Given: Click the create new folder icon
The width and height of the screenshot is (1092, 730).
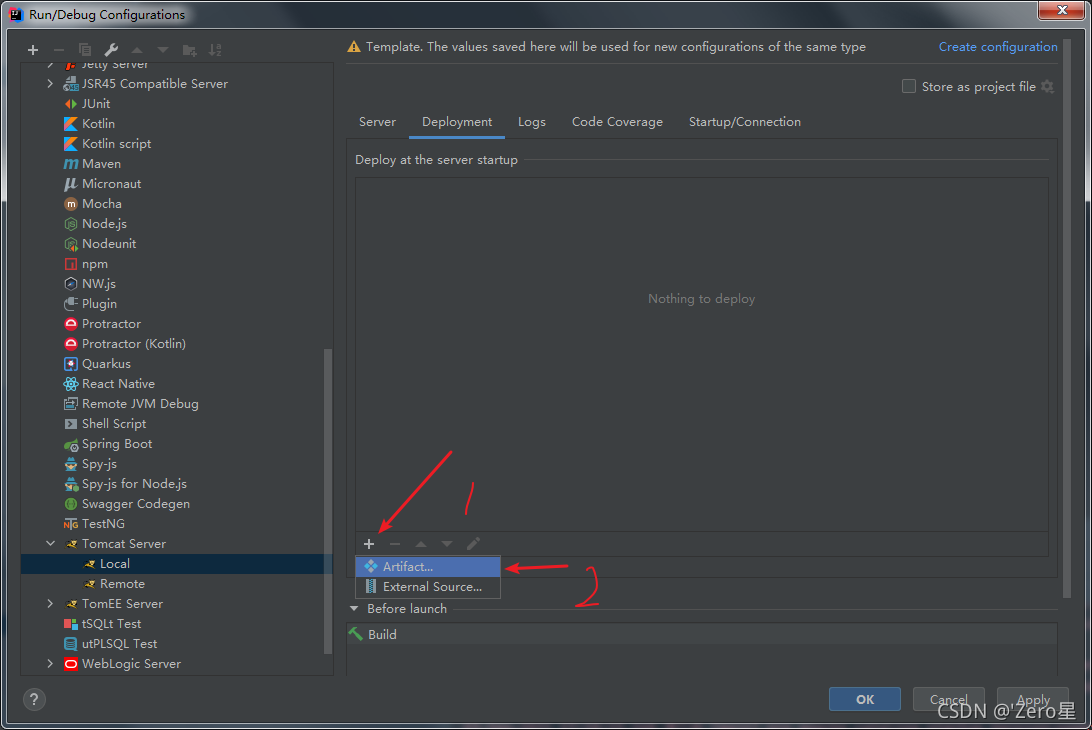Looking at the screenshot, I should [x=189, y=50].
